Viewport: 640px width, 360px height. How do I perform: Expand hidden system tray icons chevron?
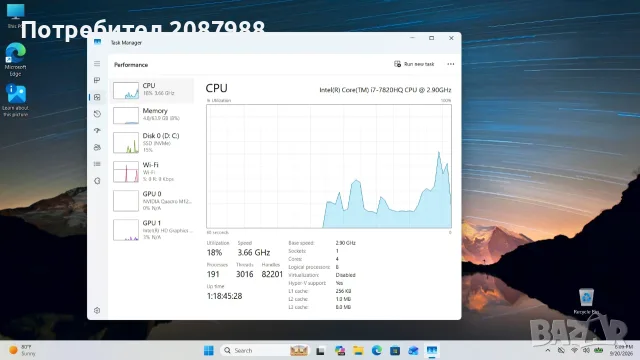pos(548,351)
